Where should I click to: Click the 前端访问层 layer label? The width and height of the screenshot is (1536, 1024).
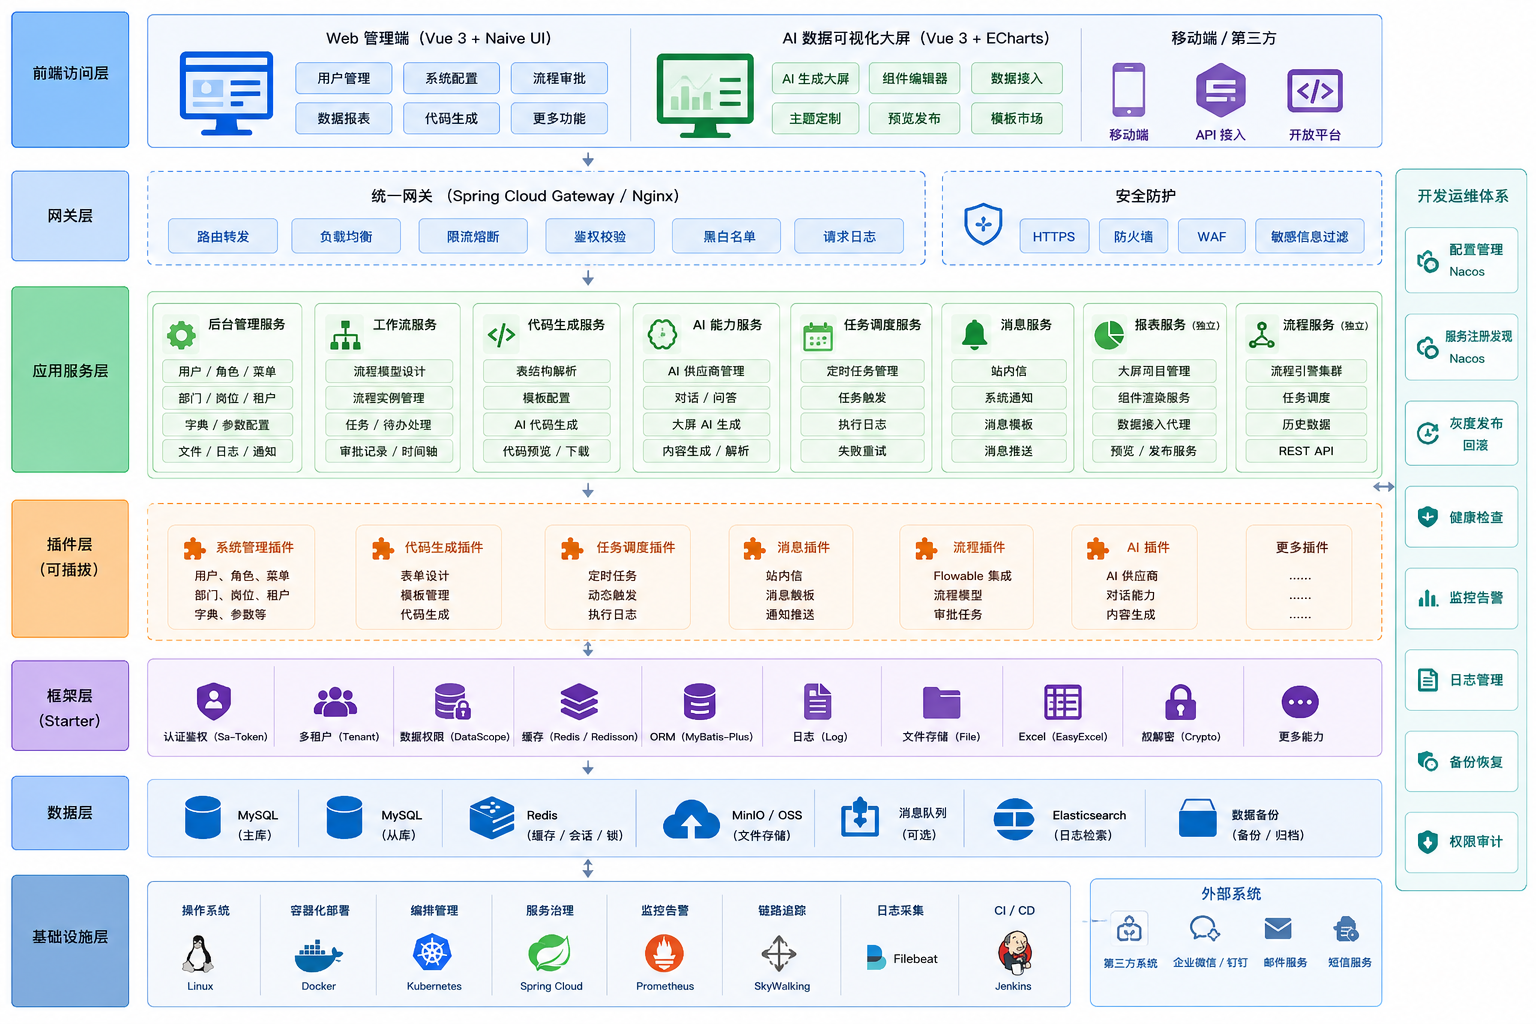point(70,79)
